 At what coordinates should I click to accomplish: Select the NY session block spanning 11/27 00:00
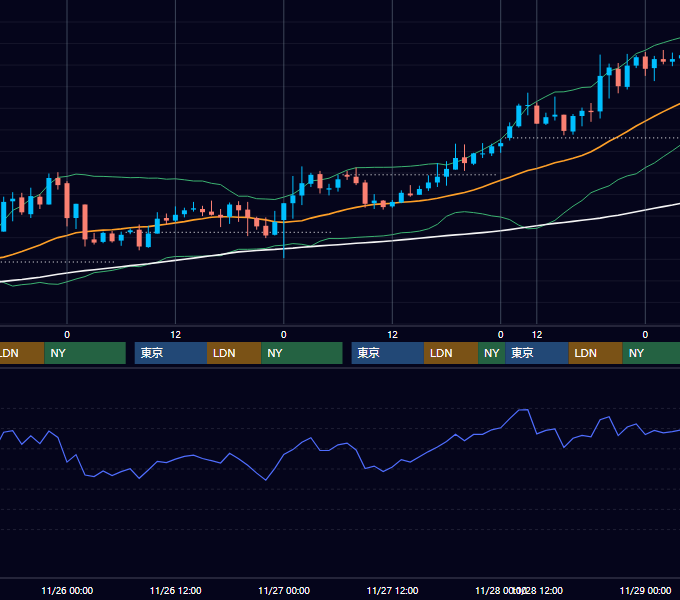302,353
